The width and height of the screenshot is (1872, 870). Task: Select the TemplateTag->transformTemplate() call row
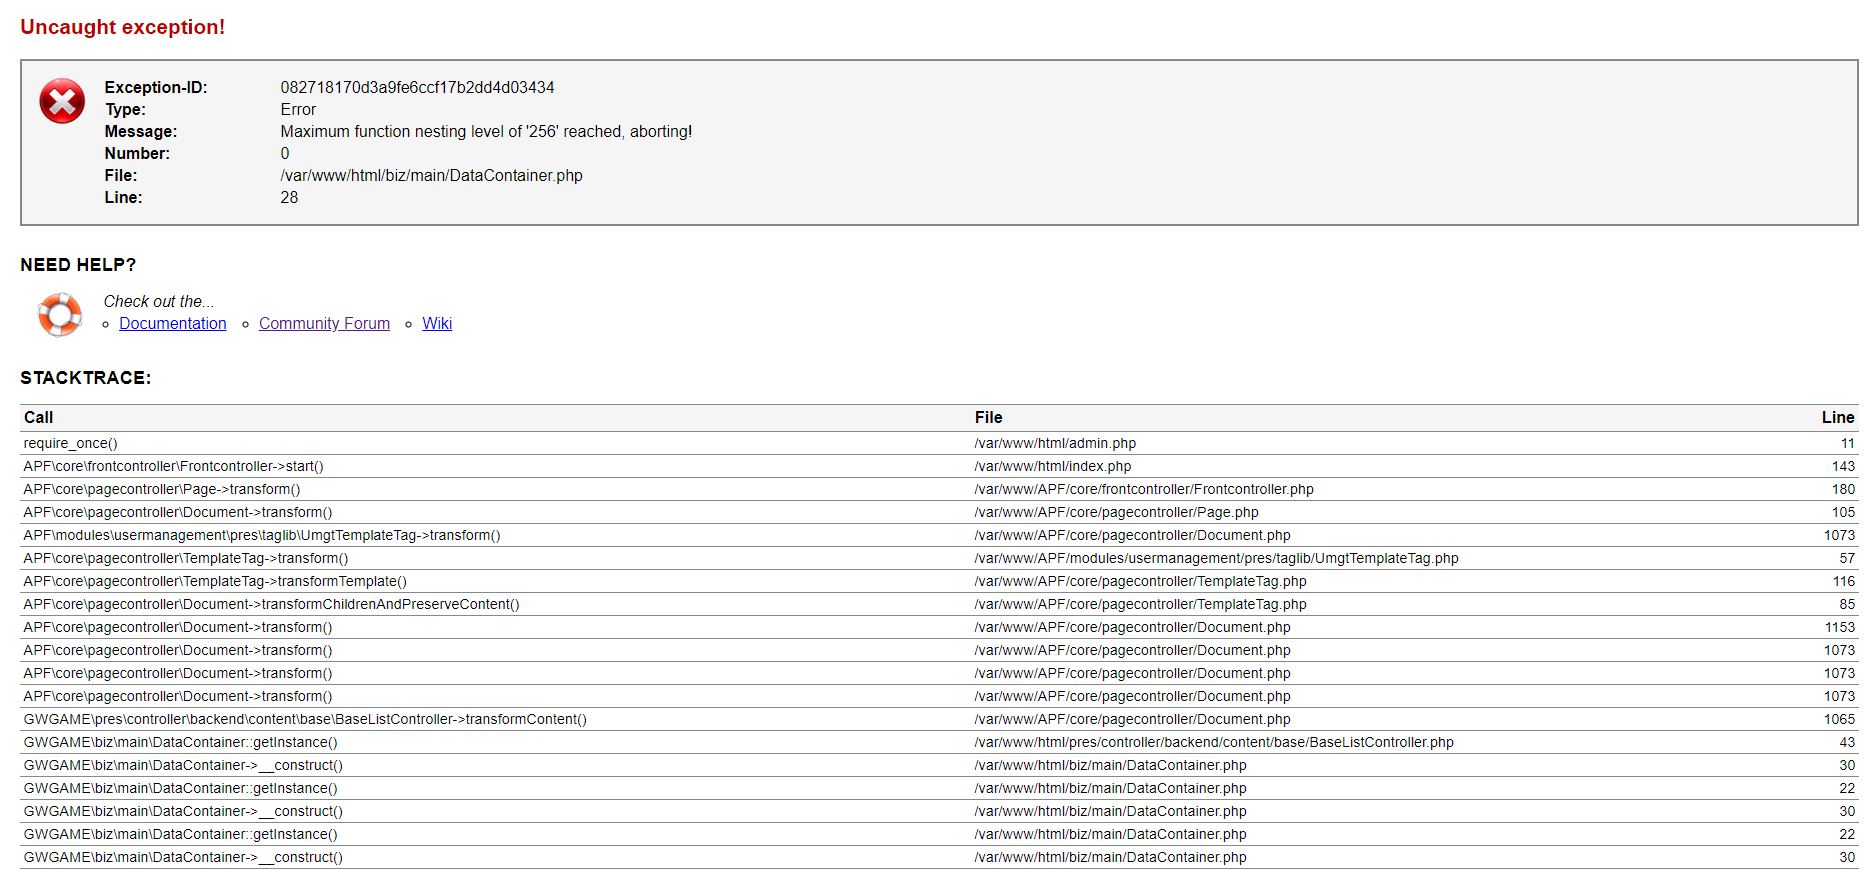pyautogui.click(x=939, y=581)
